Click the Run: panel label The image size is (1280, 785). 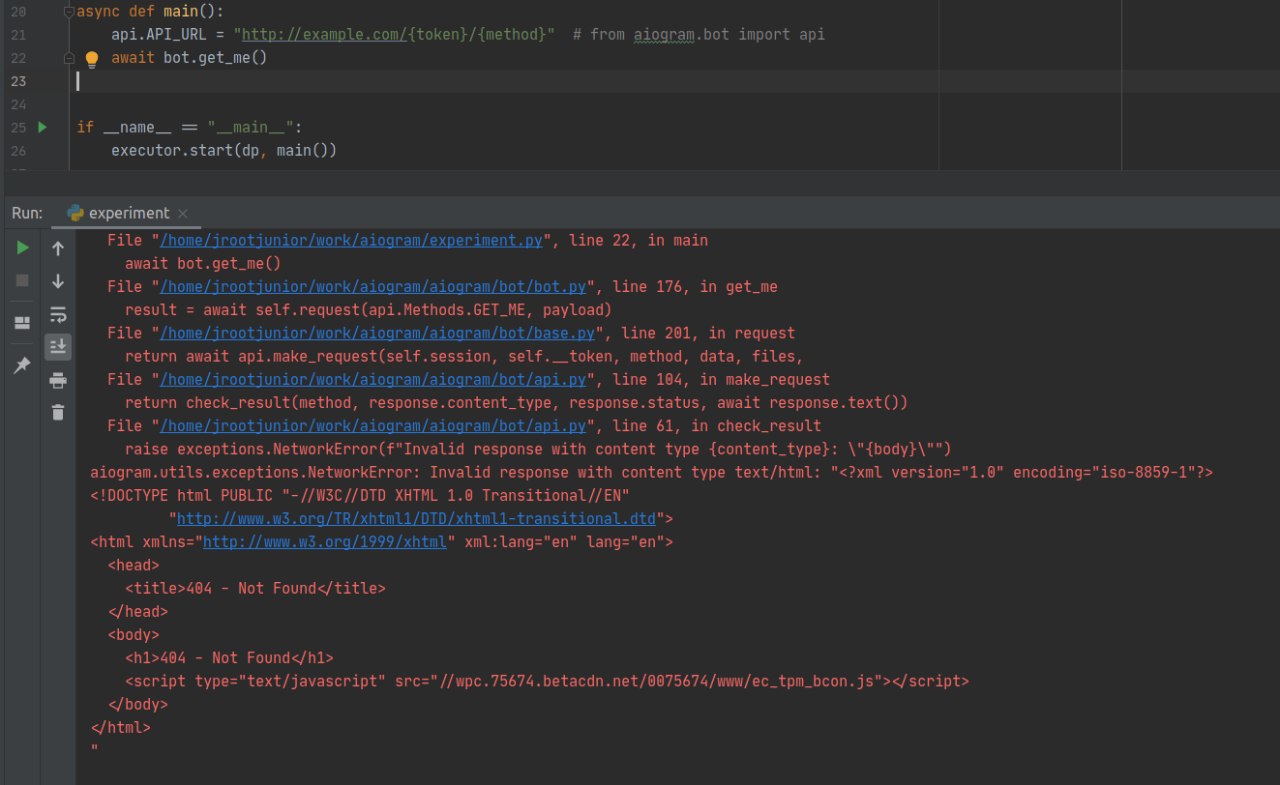point(27,213)
